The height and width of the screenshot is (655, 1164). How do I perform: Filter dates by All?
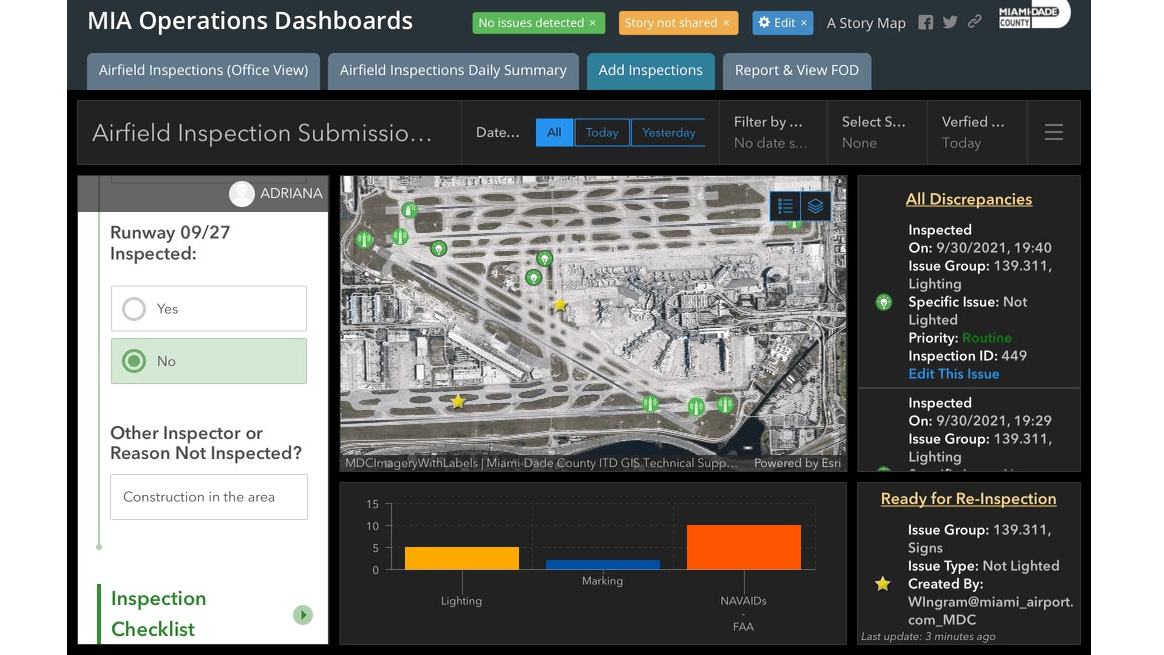pos(554,132)
